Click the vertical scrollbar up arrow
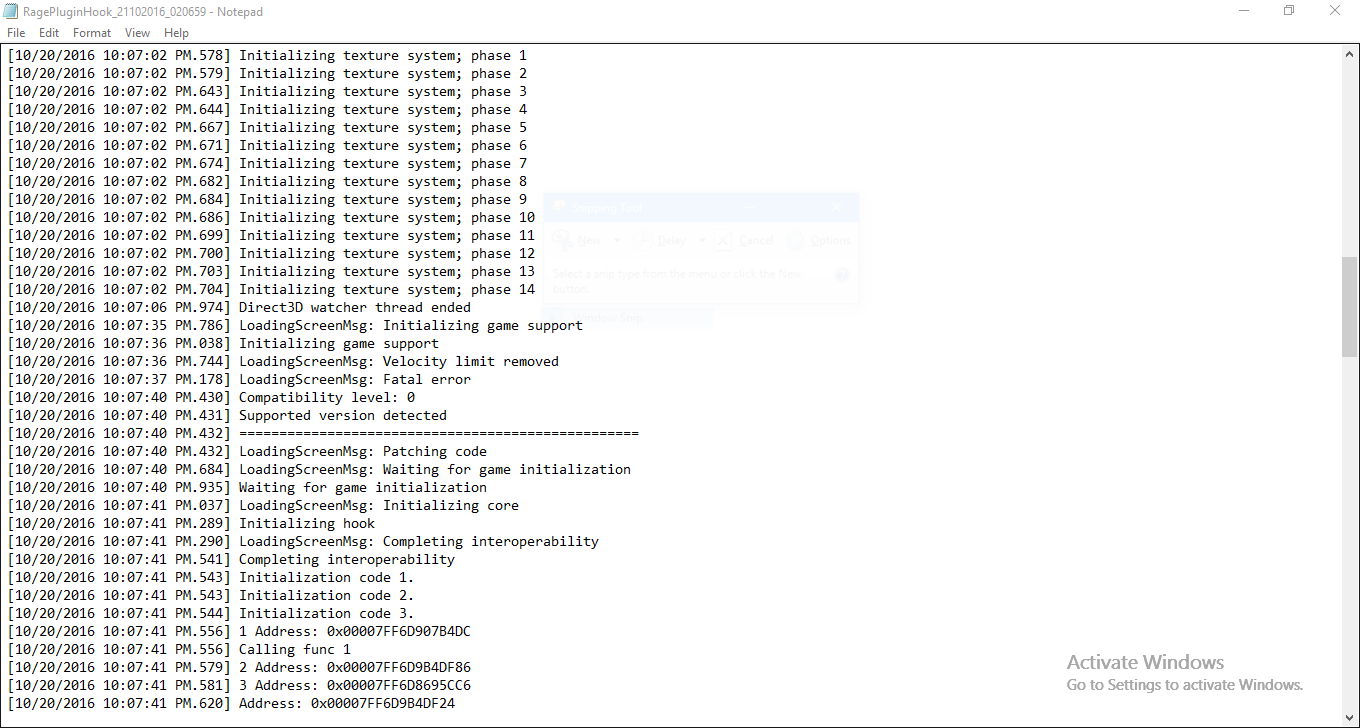Image resolution: width=1360 pixels, height=728 pixels. [x=1350, y=53]
